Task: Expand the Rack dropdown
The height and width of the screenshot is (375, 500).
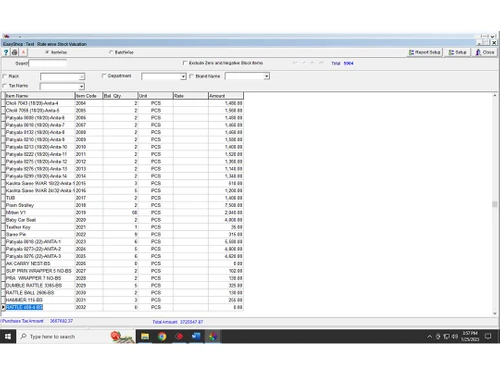Action: 82,77
